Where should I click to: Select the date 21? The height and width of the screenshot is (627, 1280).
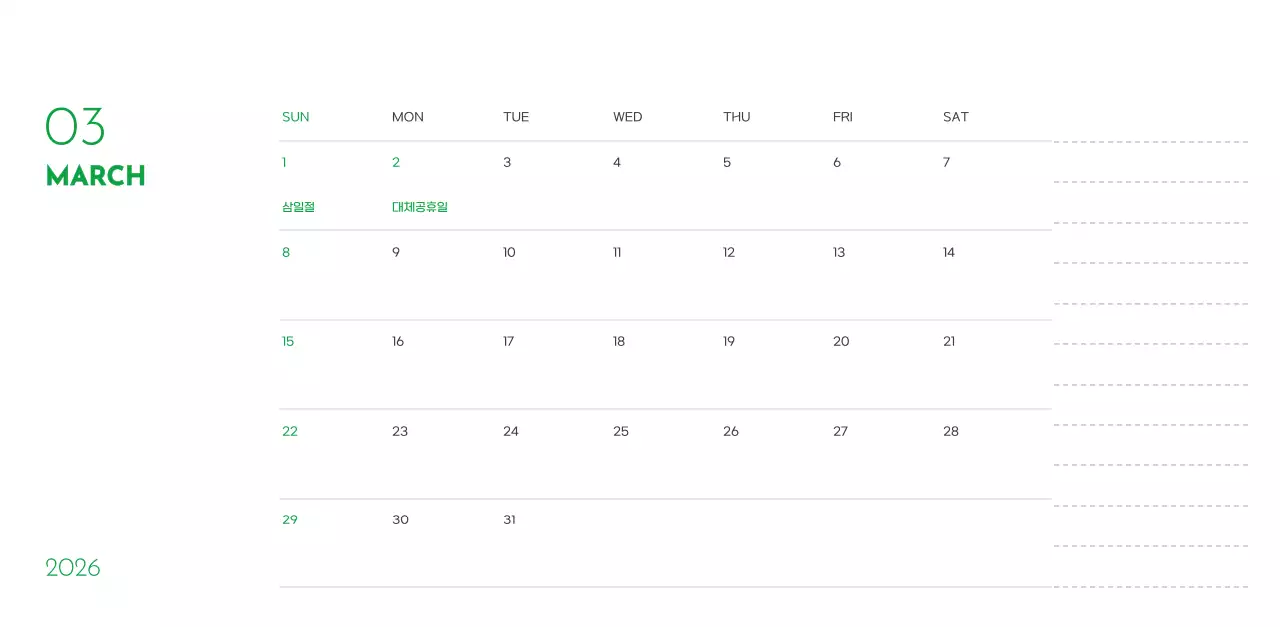tap(949, 341)
